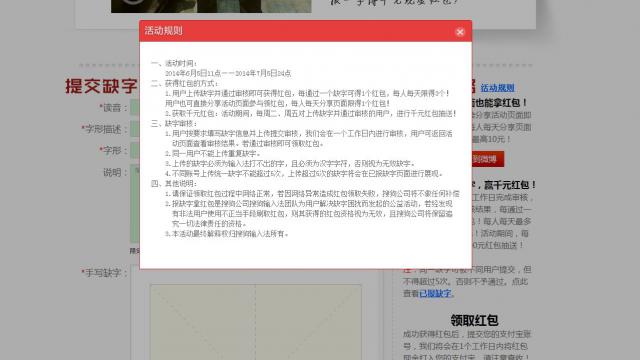Open the 已报缺字 link

(x=435, y=293)
